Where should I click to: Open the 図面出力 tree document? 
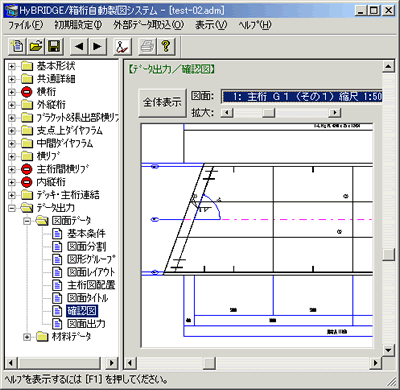[87, 324]
